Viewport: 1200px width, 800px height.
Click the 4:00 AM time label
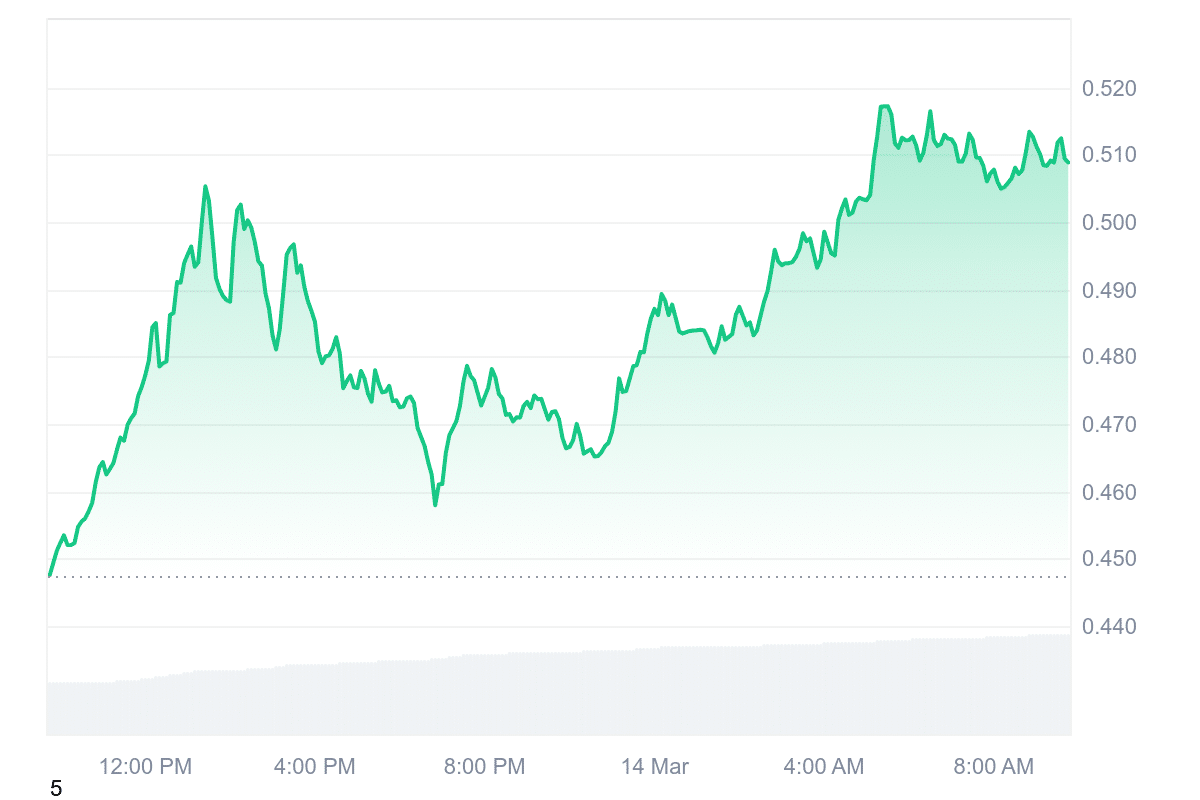[x=824, y=767]
